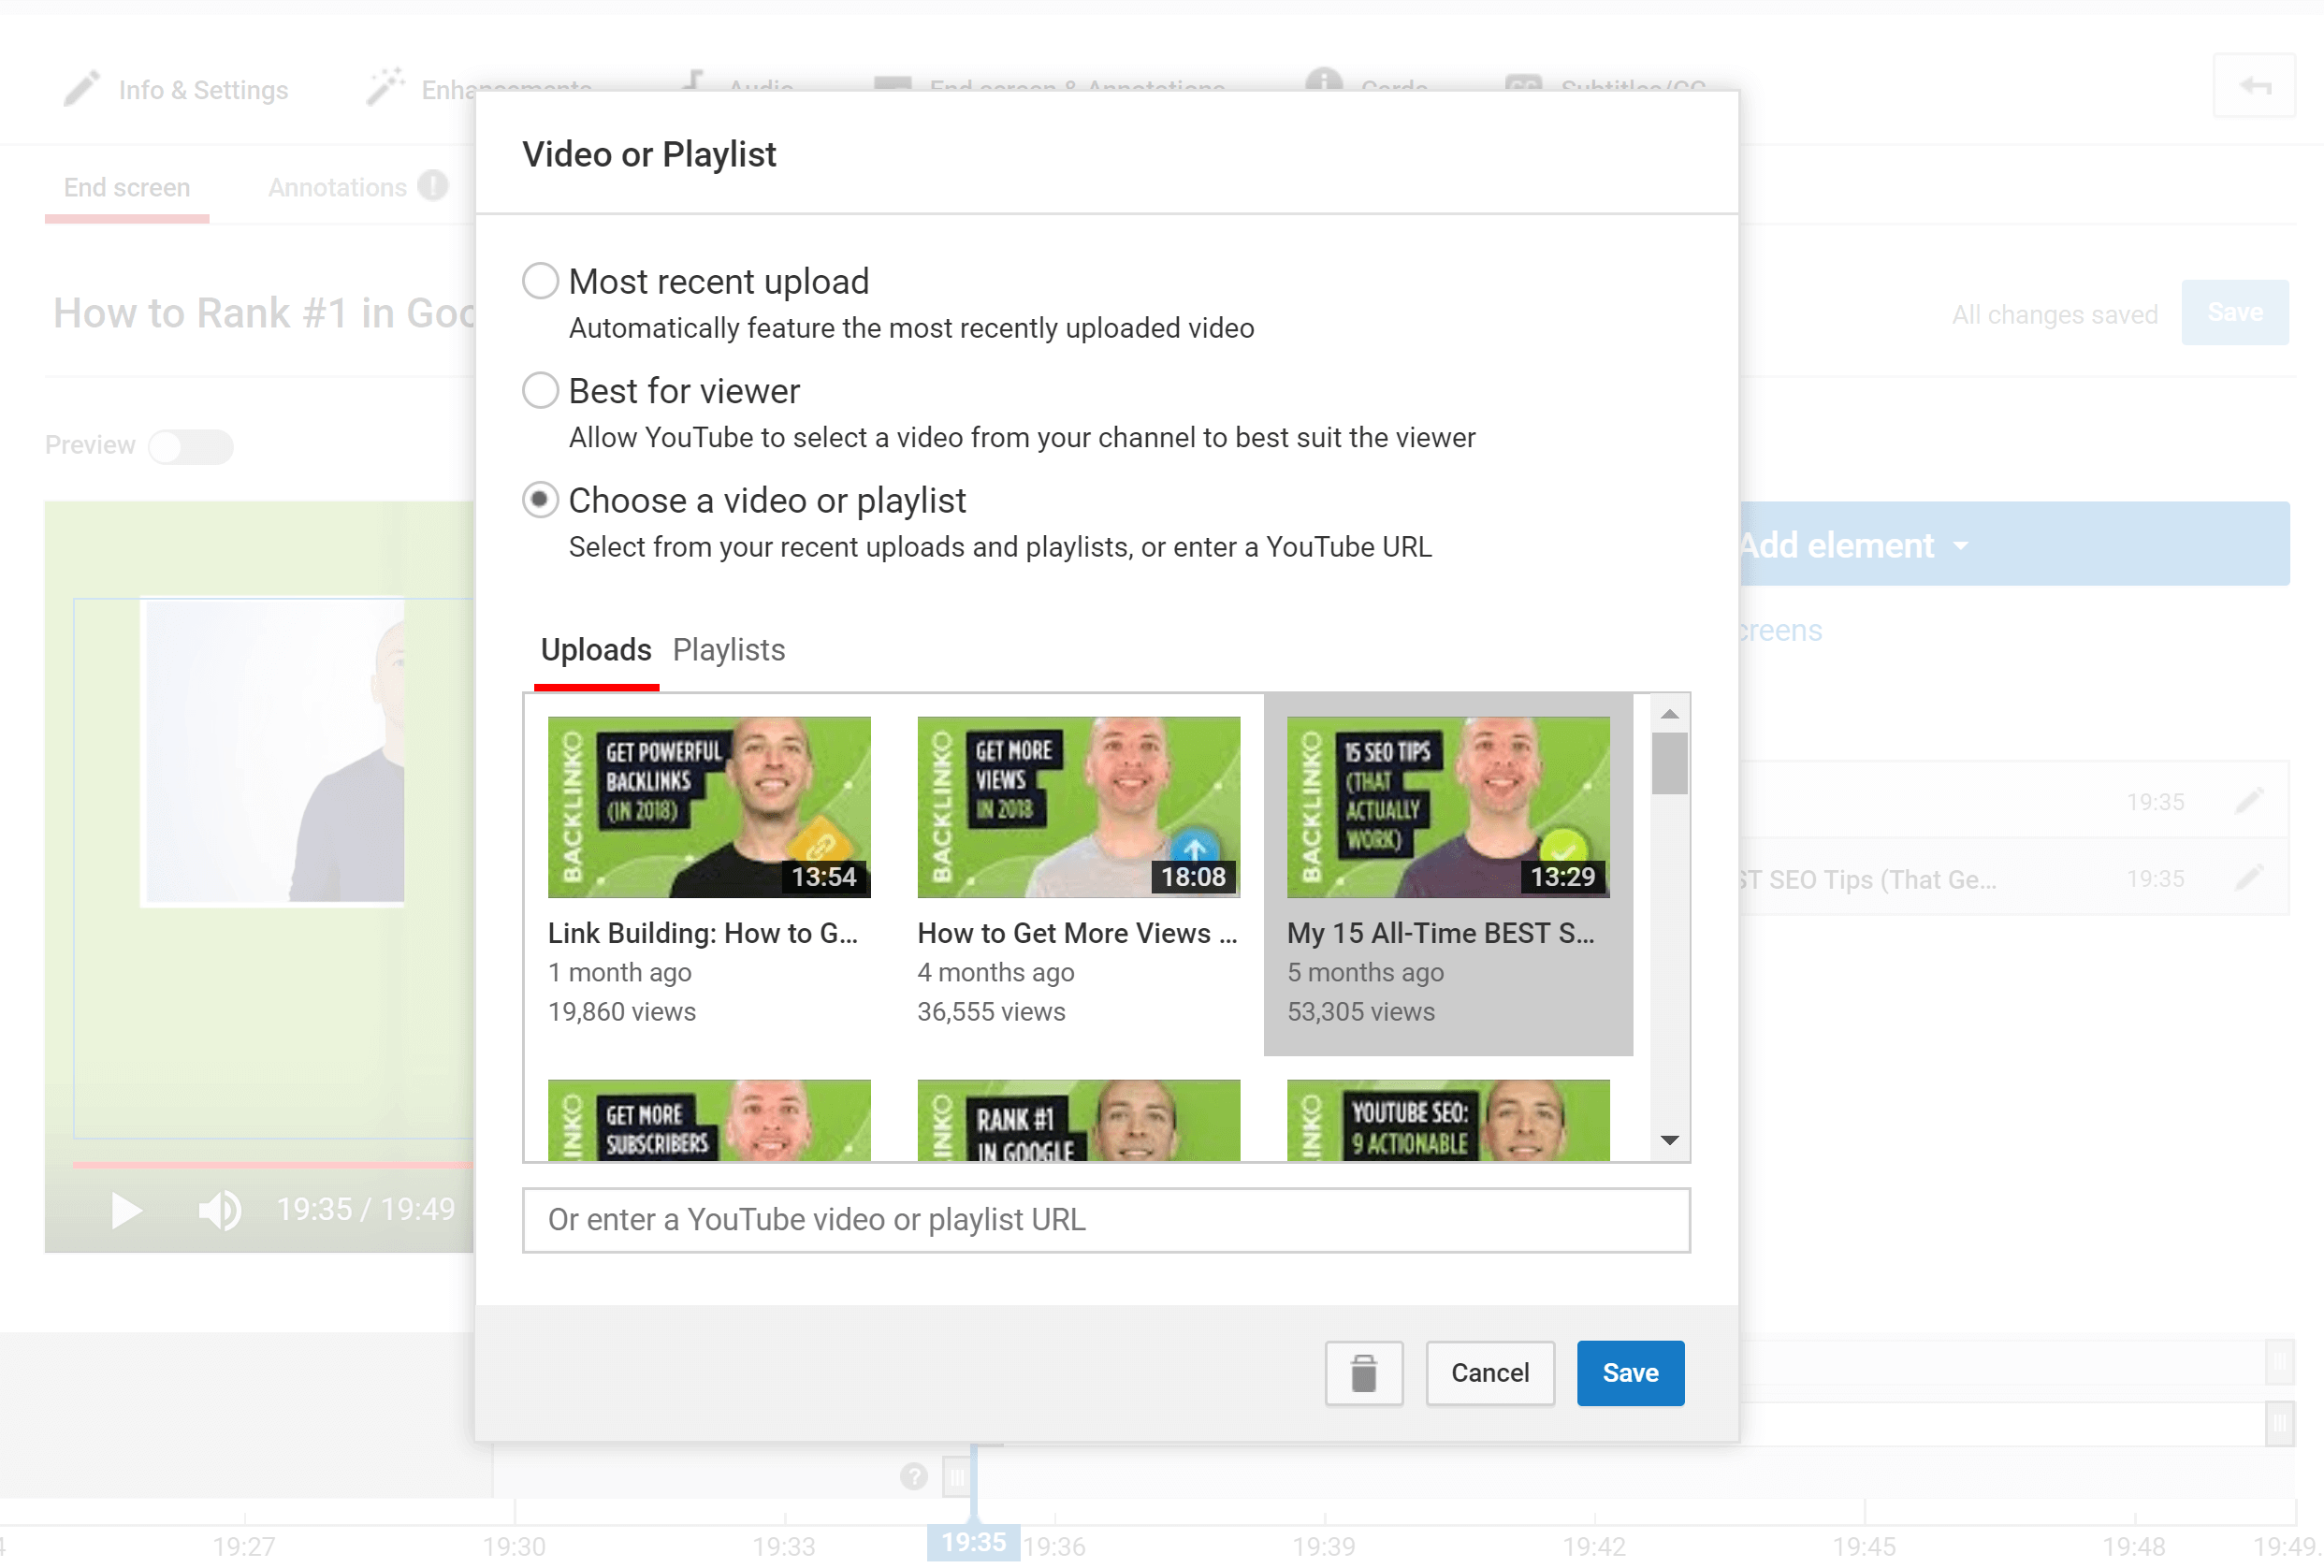The height and width of the screenshot is (1568, 2324).
Task: Toggle the Preview switch on
Action: coord(191,444)
